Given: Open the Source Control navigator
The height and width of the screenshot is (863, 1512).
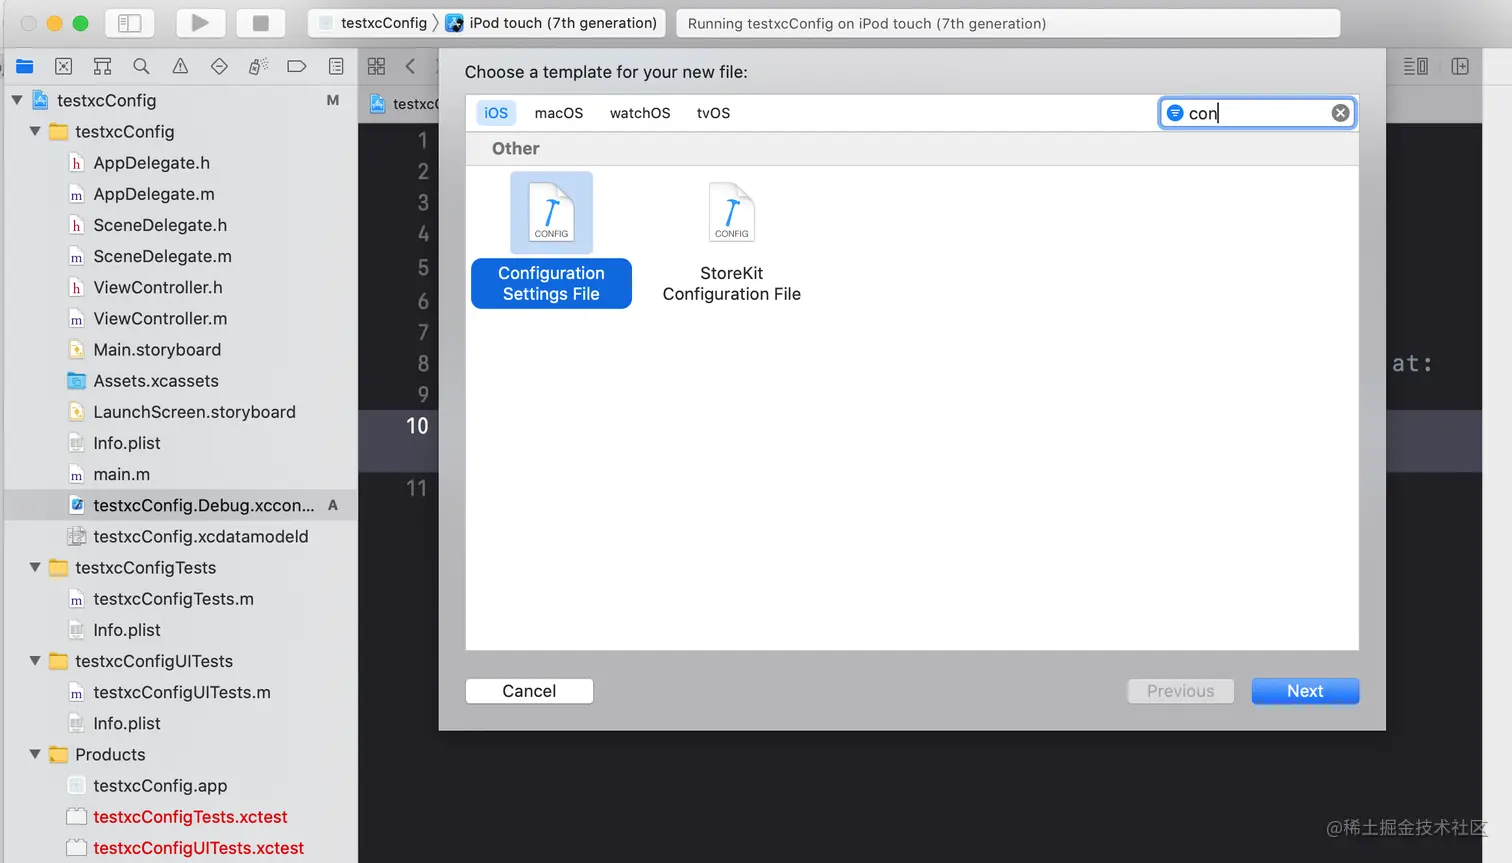Looking at the screenshot, I should [x=64, y=66].
